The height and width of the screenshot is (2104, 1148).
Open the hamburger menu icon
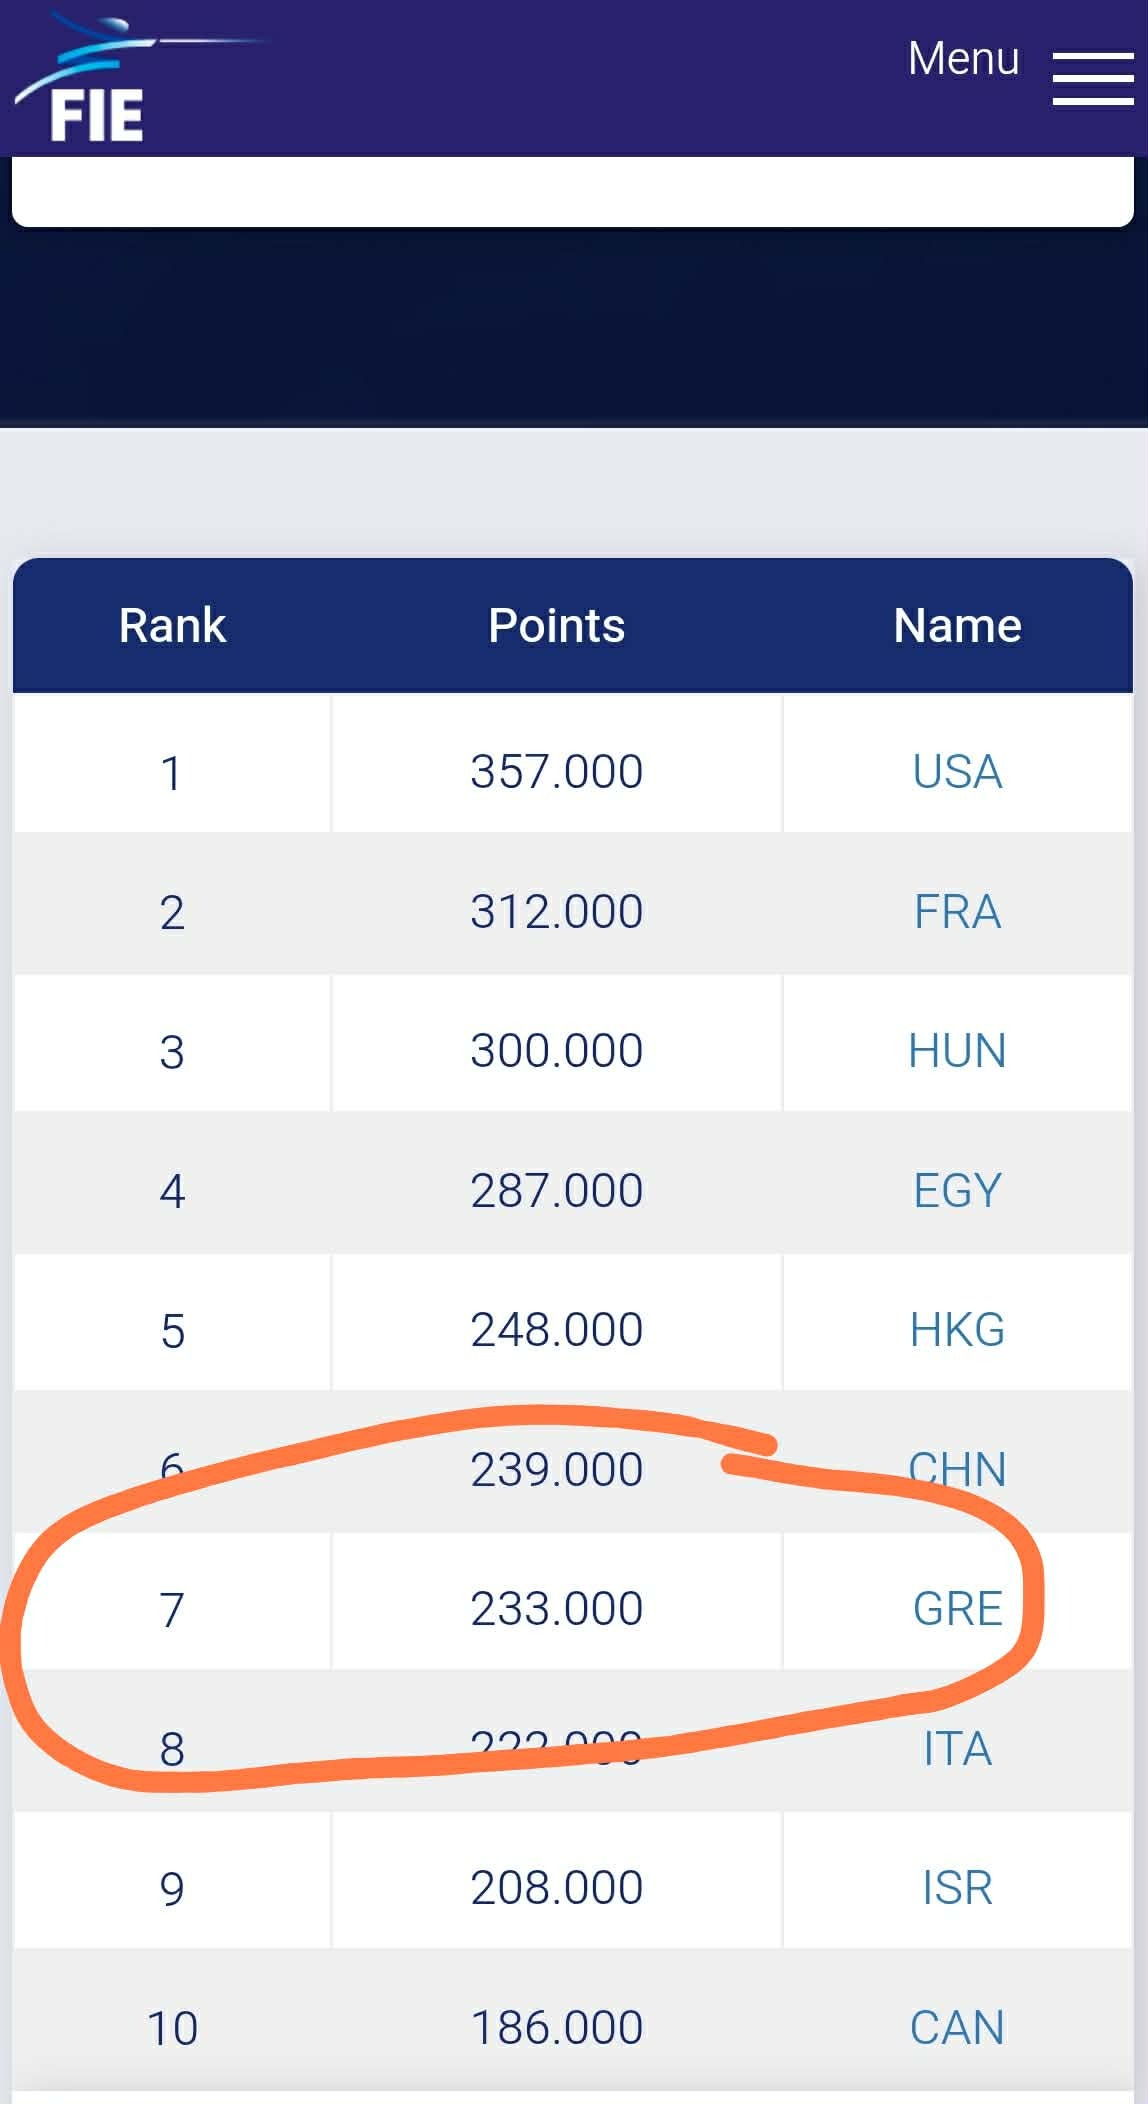click(1092, 79)
